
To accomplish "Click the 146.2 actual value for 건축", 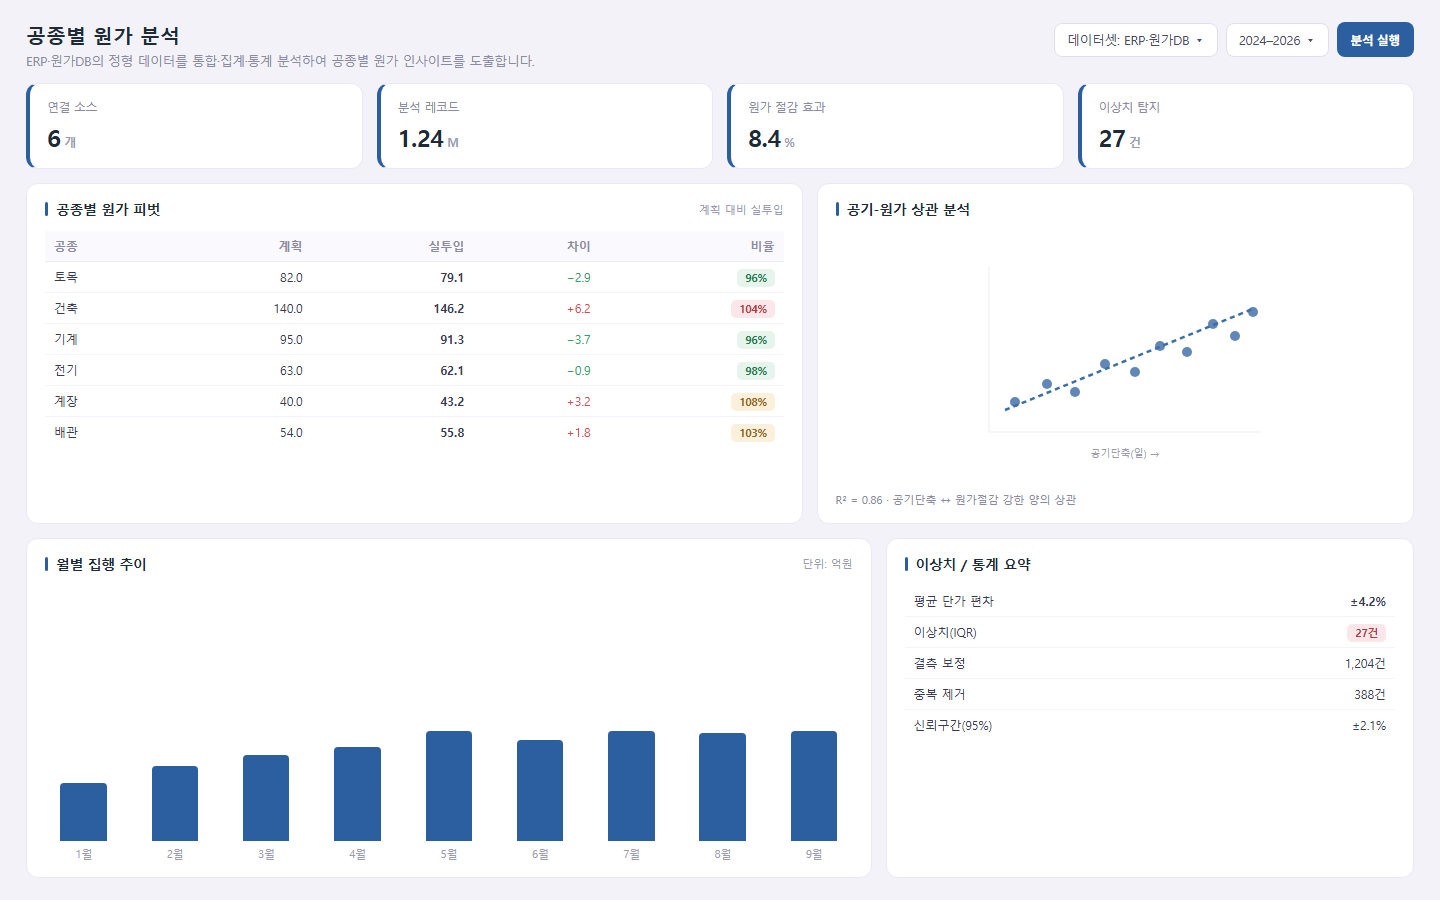I will click(x=449, y=309).
